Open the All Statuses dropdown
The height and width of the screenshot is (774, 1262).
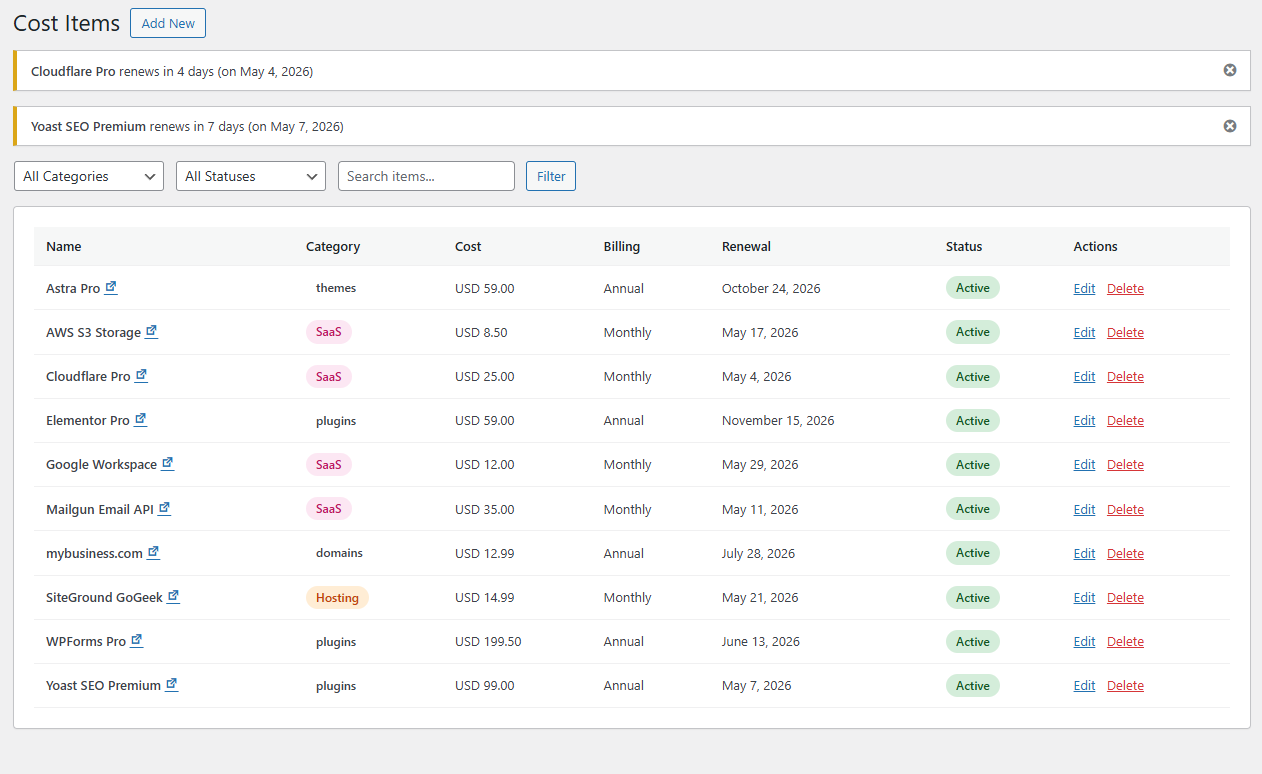click(251, 176)
